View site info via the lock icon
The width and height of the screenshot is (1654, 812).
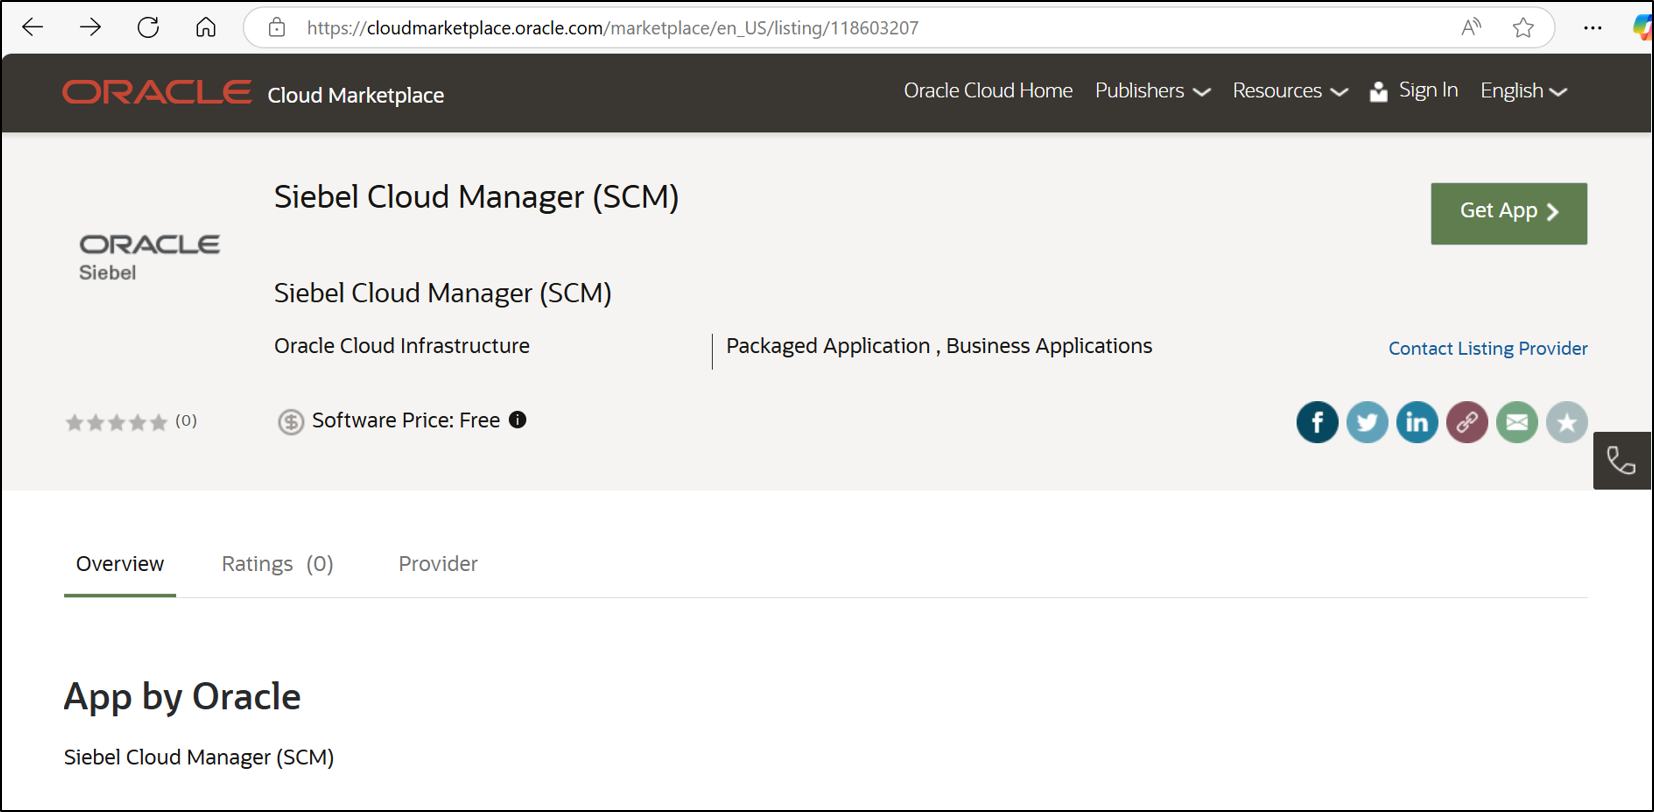click(x=277, y=27)
